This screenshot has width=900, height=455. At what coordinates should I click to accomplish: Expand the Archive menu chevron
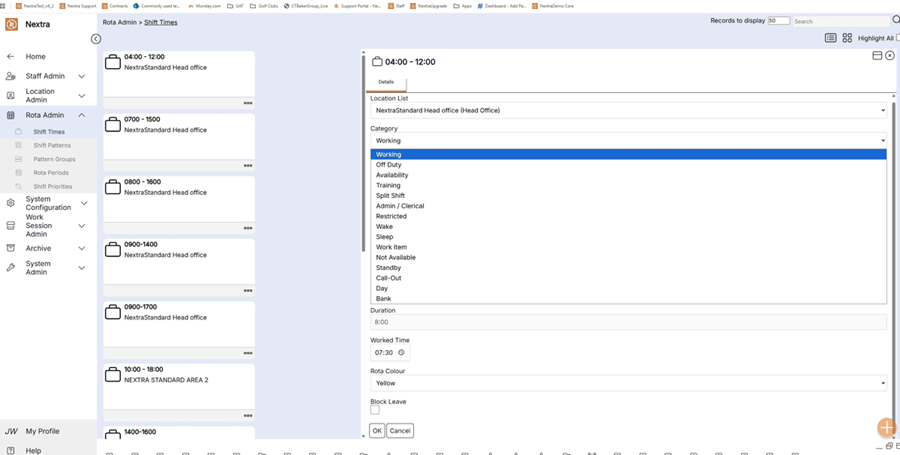coord(82,248)
